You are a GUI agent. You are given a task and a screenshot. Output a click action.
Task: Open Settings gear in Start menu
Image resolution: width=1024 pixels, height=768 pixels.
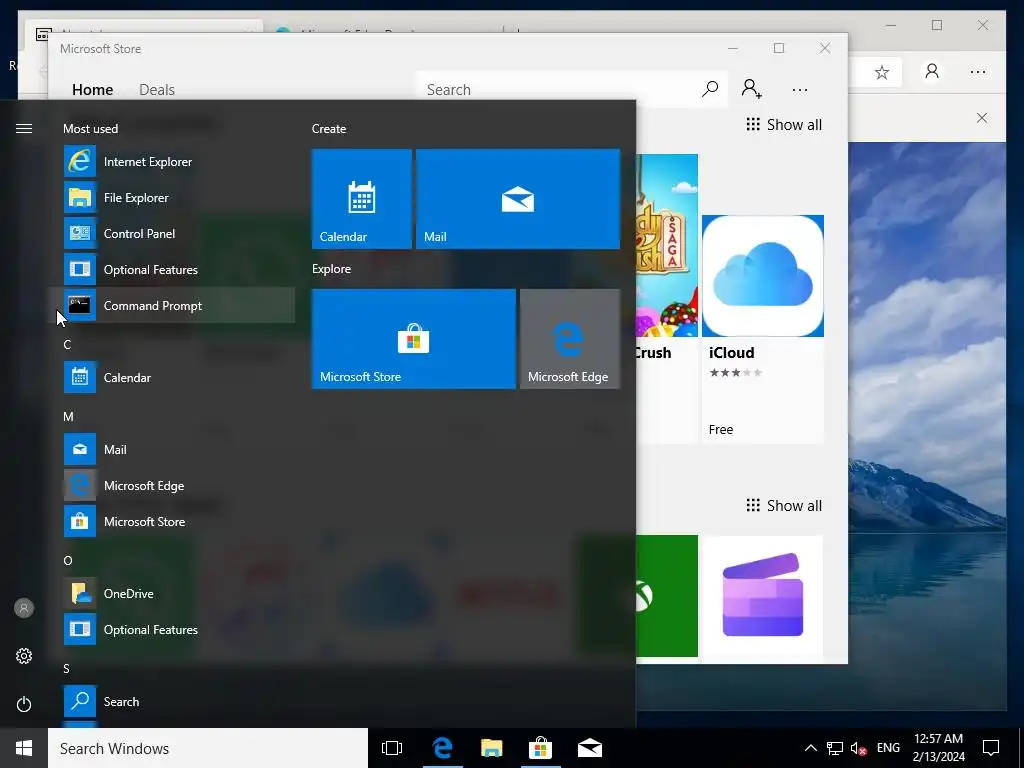coord(24,656)
